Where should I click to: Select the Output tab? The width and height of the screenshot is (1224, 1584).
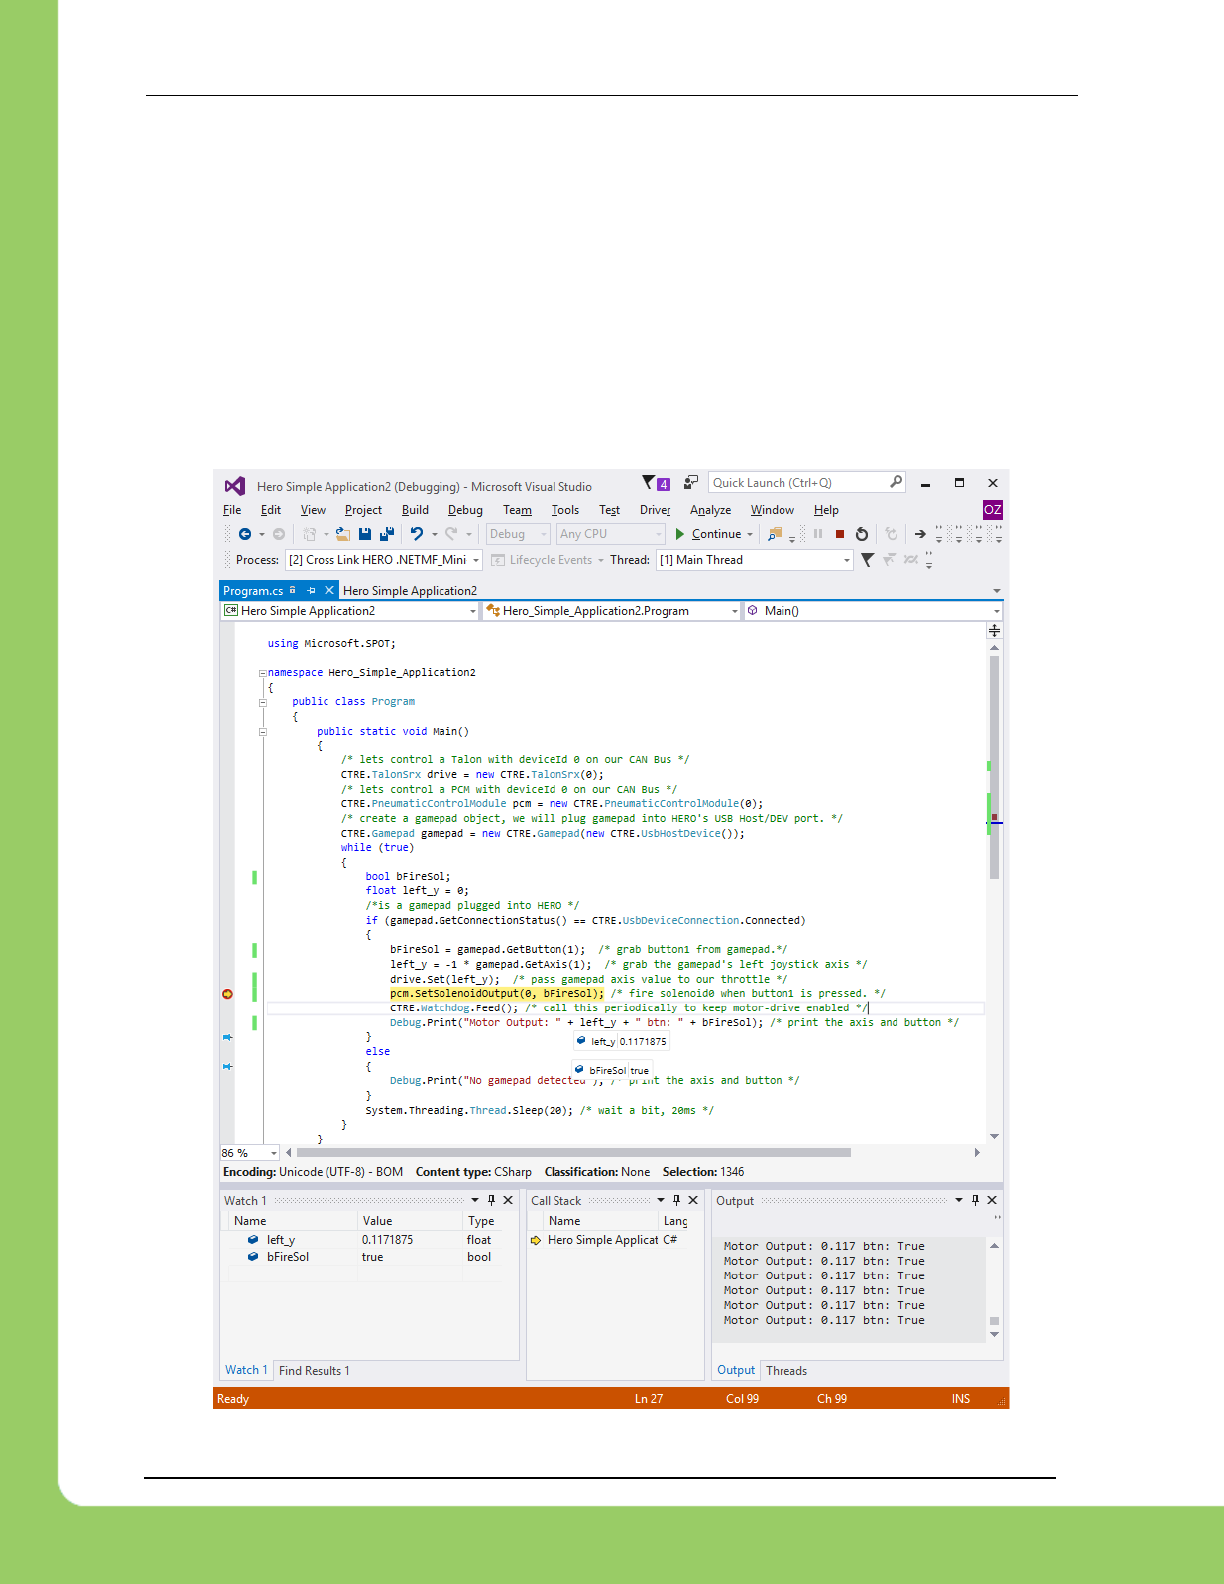point(736,1370)
